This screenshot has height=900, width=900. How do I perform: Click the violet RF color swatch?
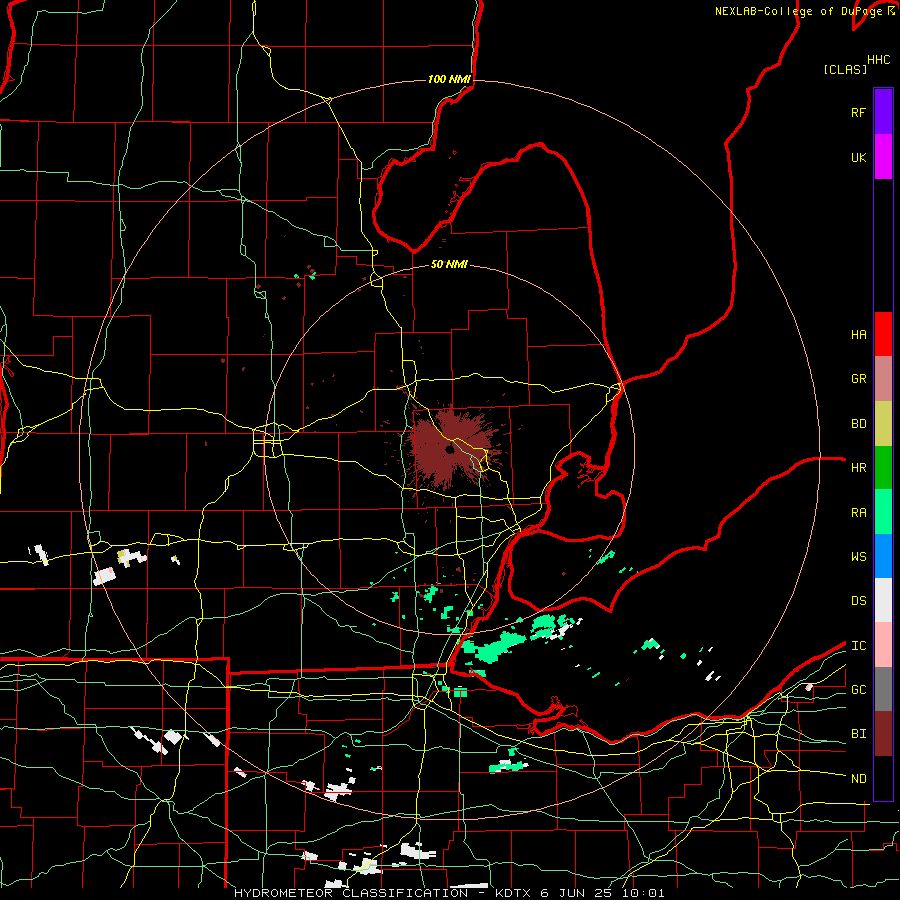coord(883,112)
